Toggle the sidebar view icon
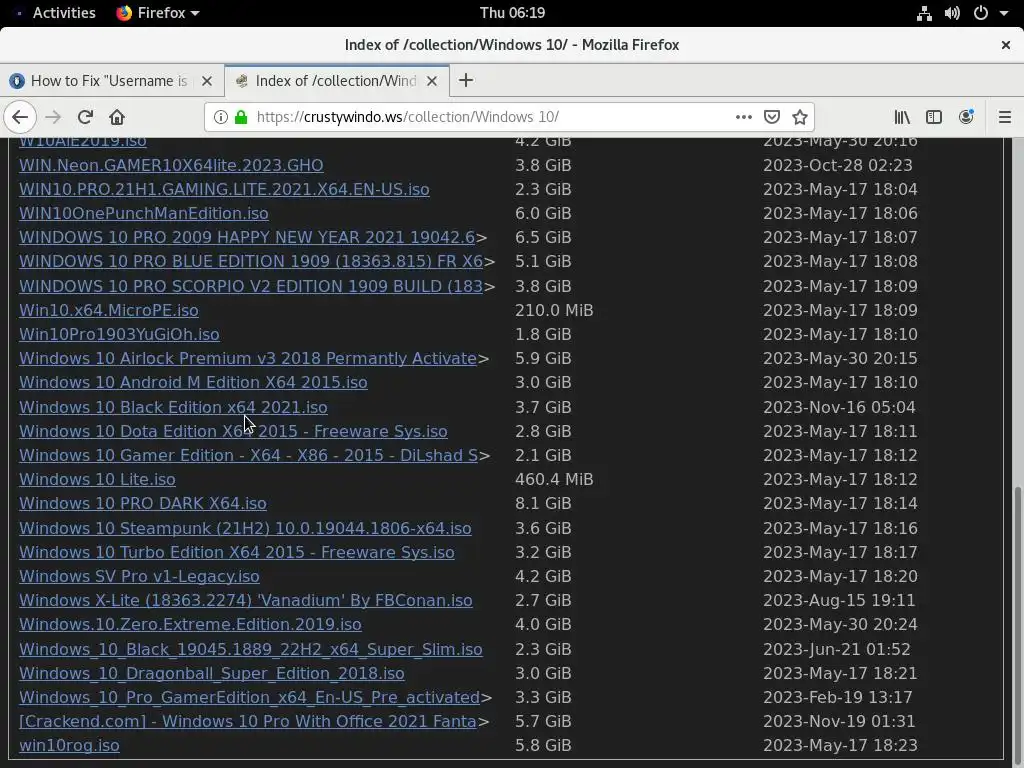 click(934, 117)
